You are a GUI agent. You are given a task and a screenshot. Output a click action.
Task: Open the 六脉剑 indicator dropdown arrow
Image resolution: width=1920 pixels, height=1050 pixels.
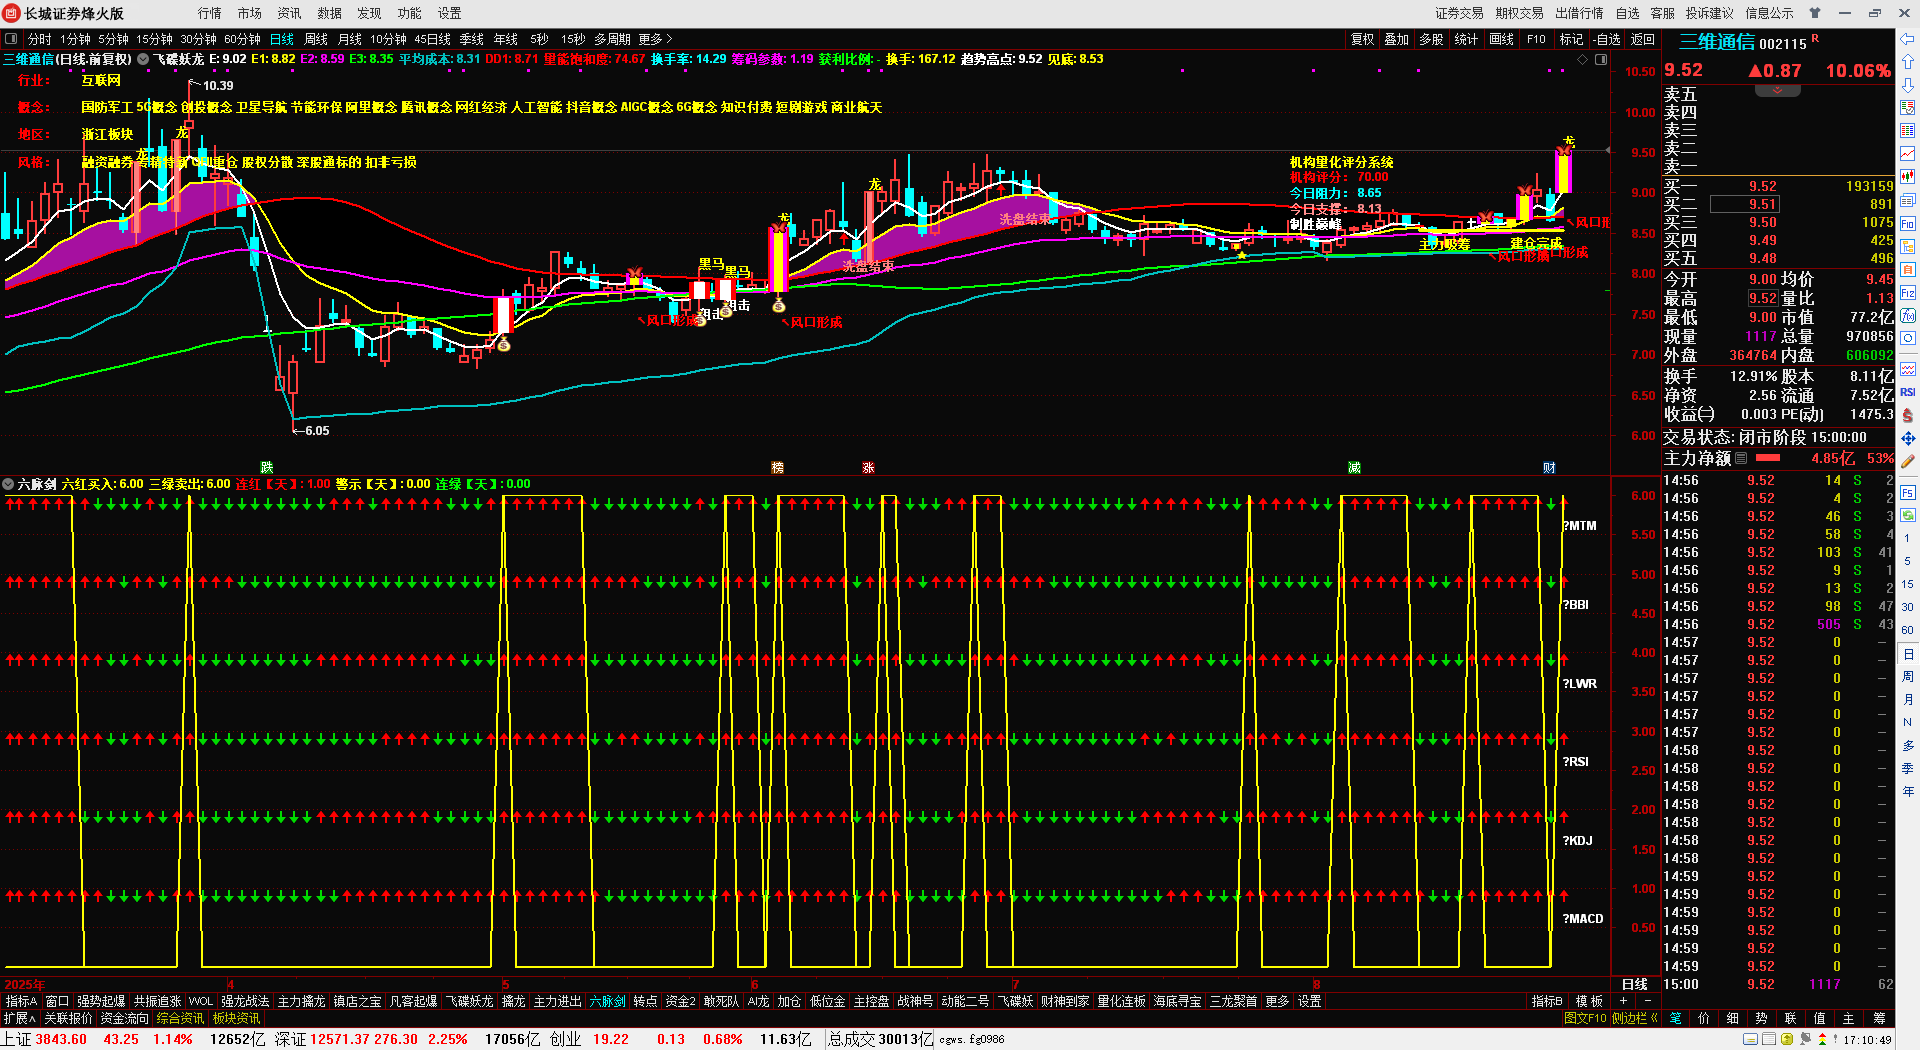(x=9, y=484)
